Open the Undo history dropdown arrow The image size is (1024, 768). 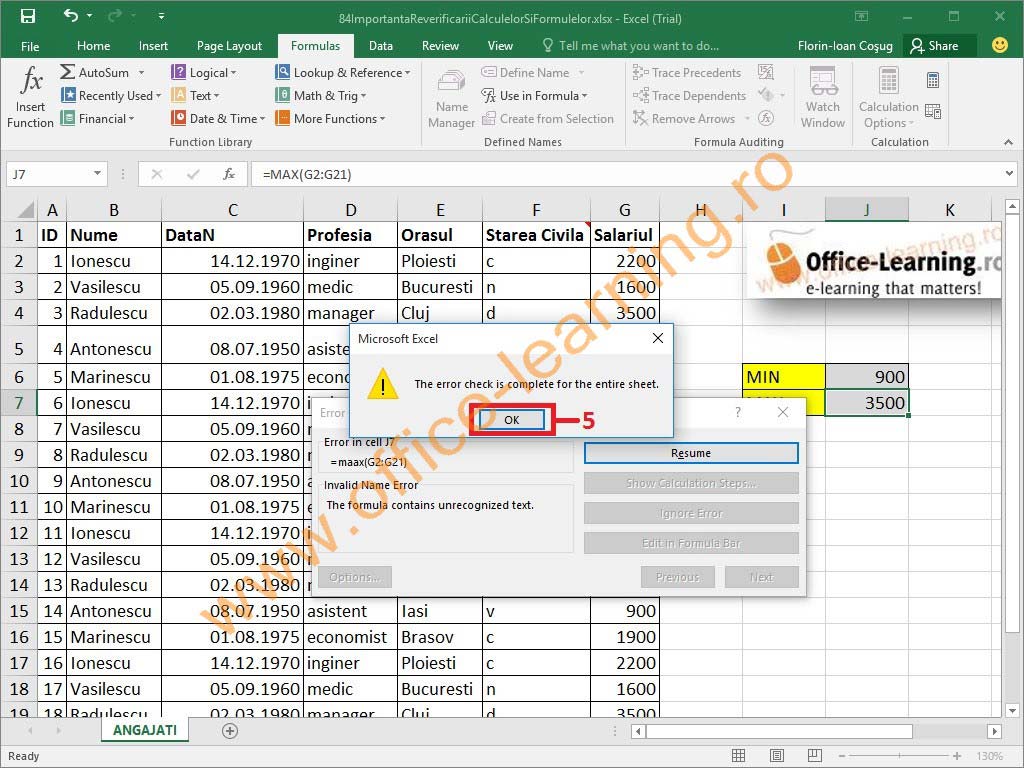pos(89,16)
